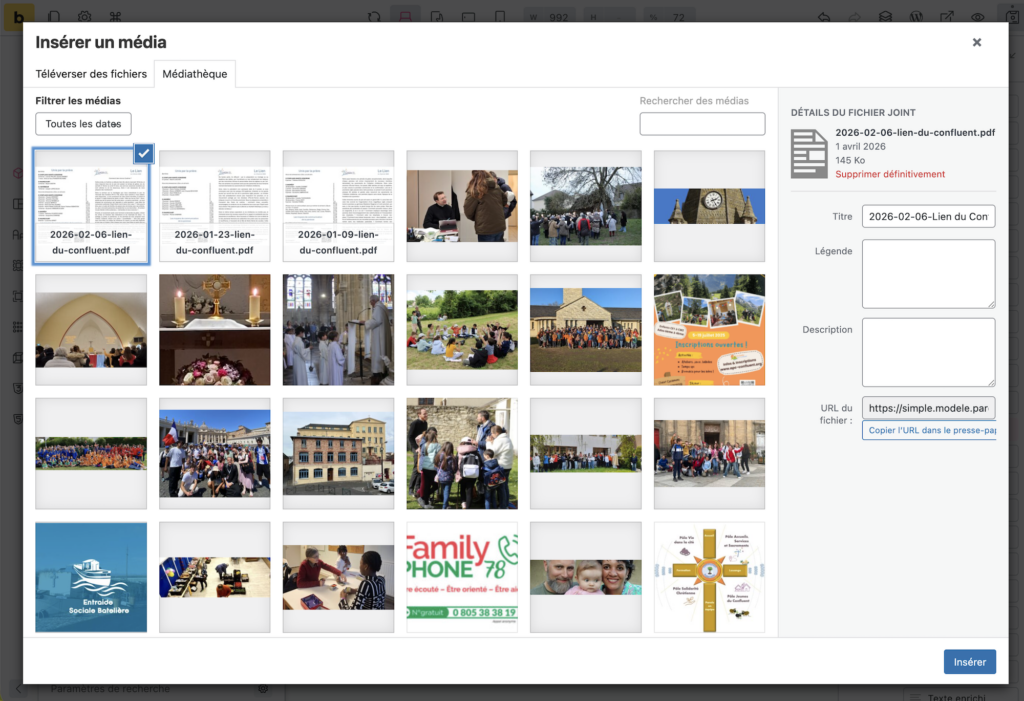Switch to Téléverser des fichiers tab
This screenshot has height=701, width=1024.
pyautogui.click(x=91, y=74)
